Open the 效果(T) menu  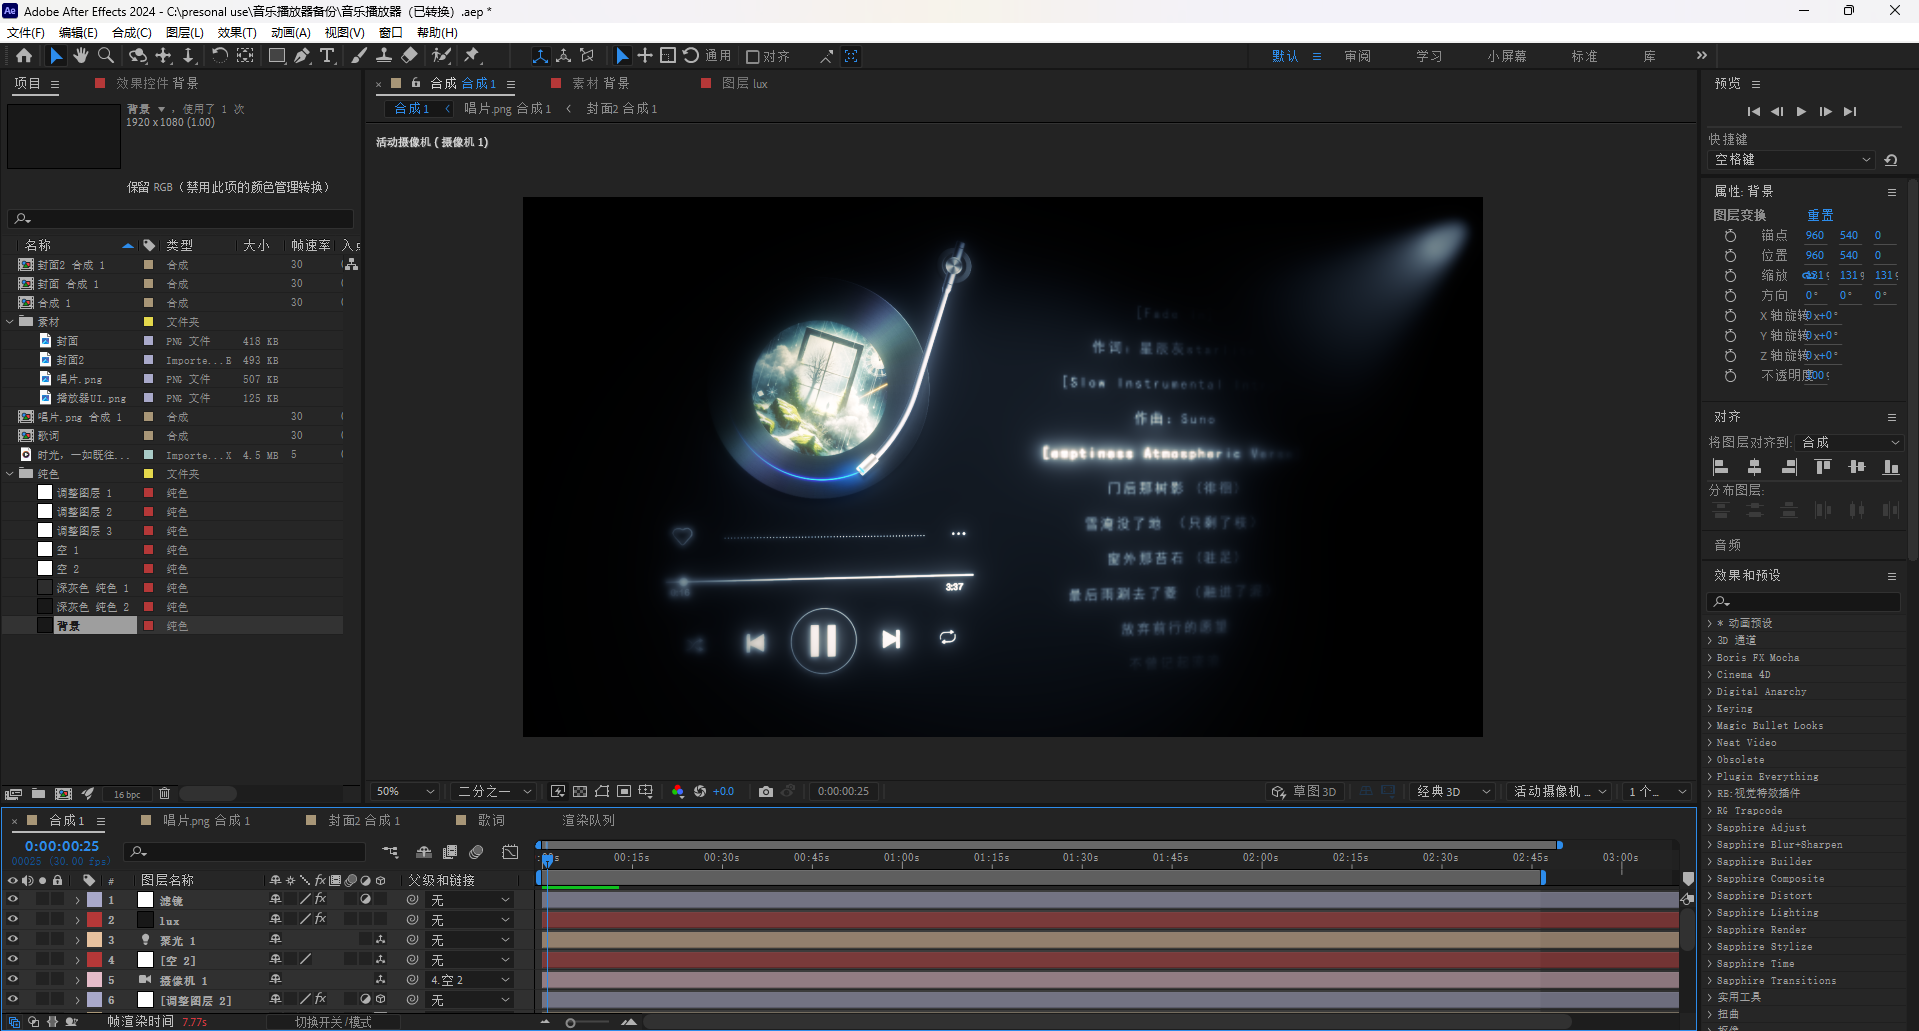[x=237, y=33]
